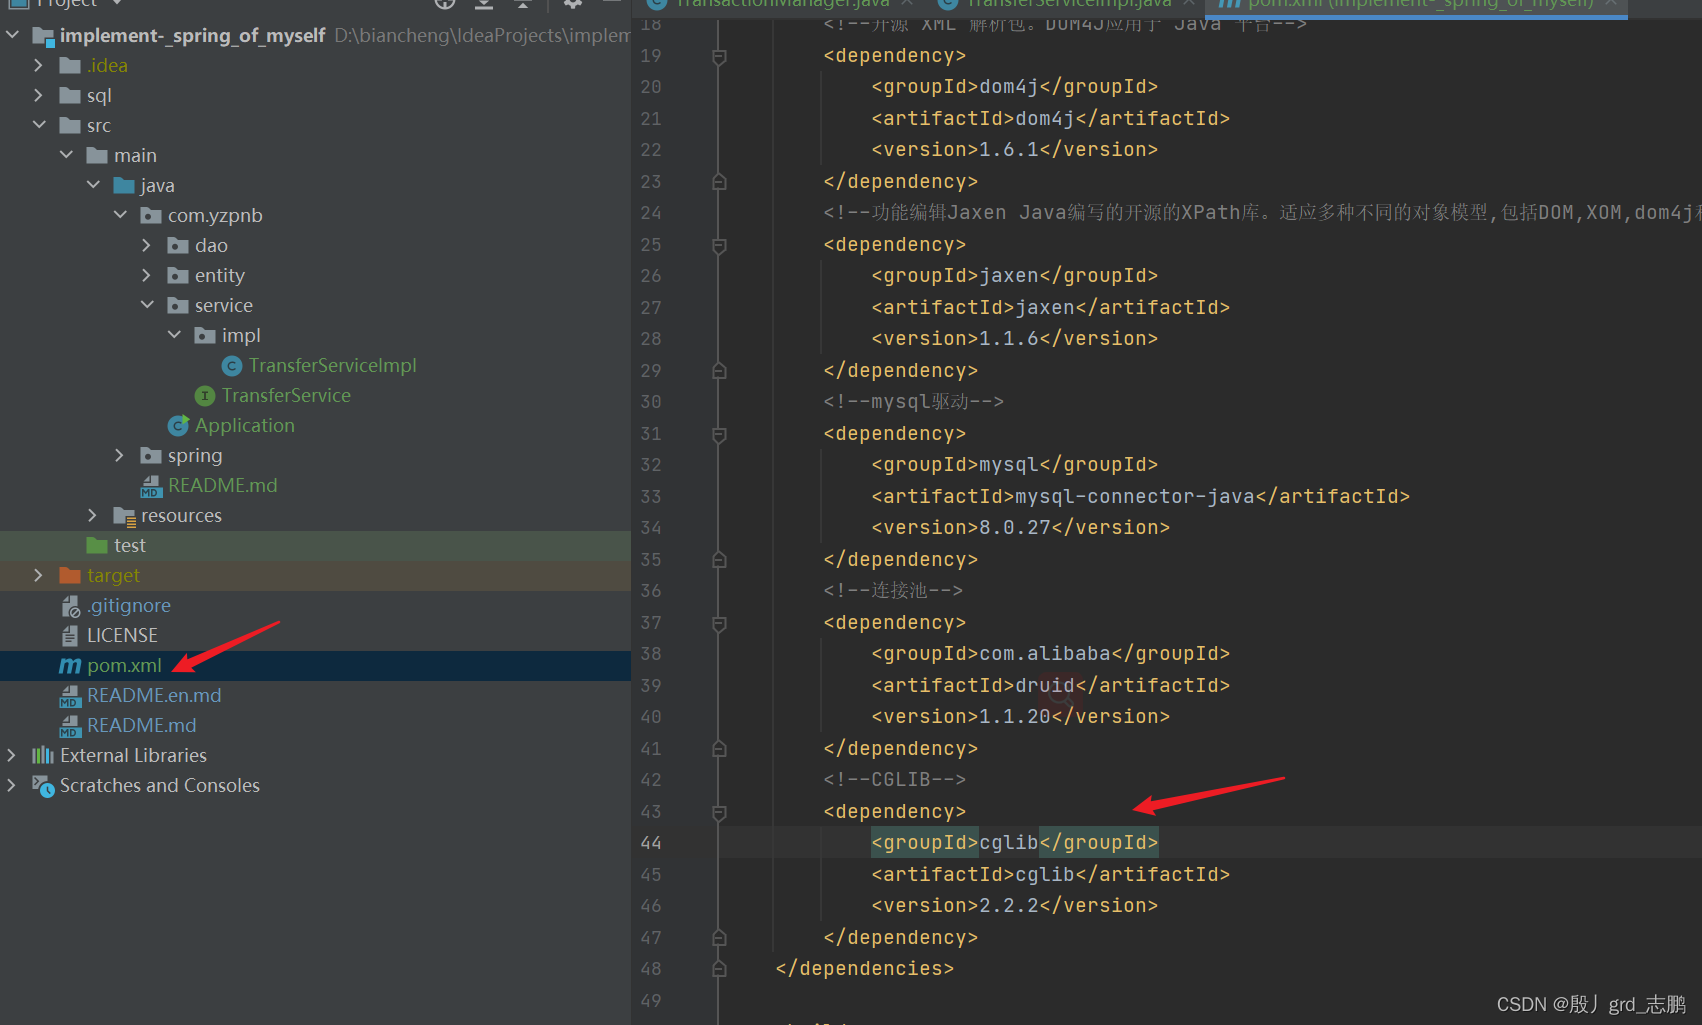Toggle the fold marker on line 25

[719, 246]
